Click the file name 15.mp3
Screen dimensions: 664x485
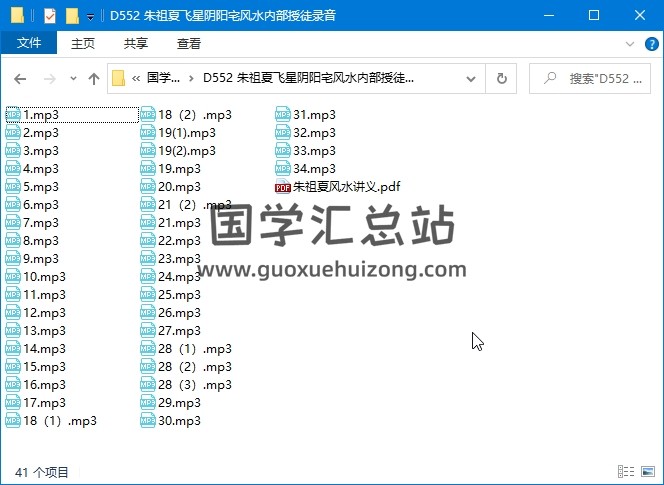point(44,367)
